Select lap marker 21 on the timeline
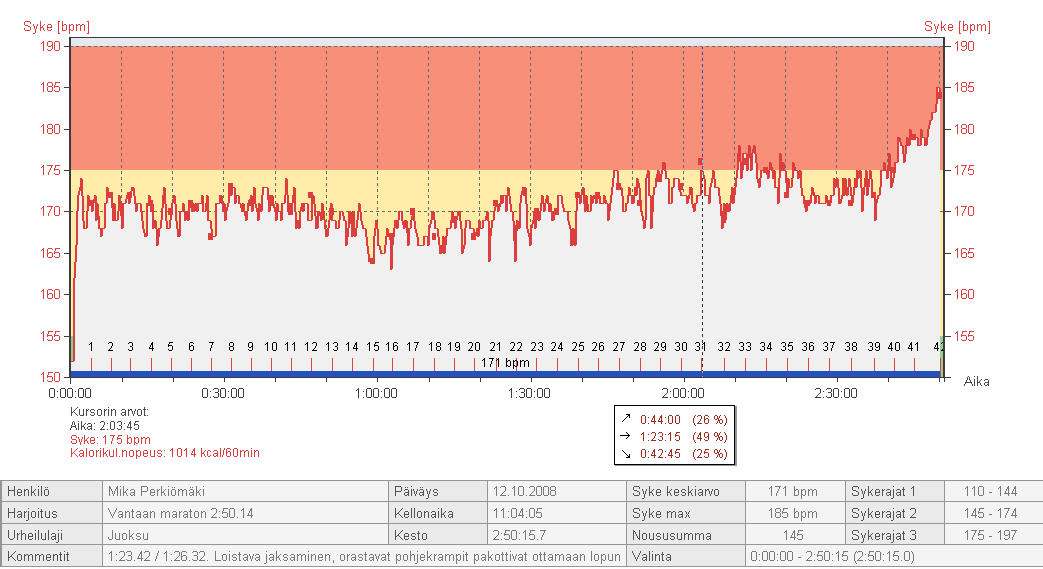The image size is (1043, 569). coord(495,347)
